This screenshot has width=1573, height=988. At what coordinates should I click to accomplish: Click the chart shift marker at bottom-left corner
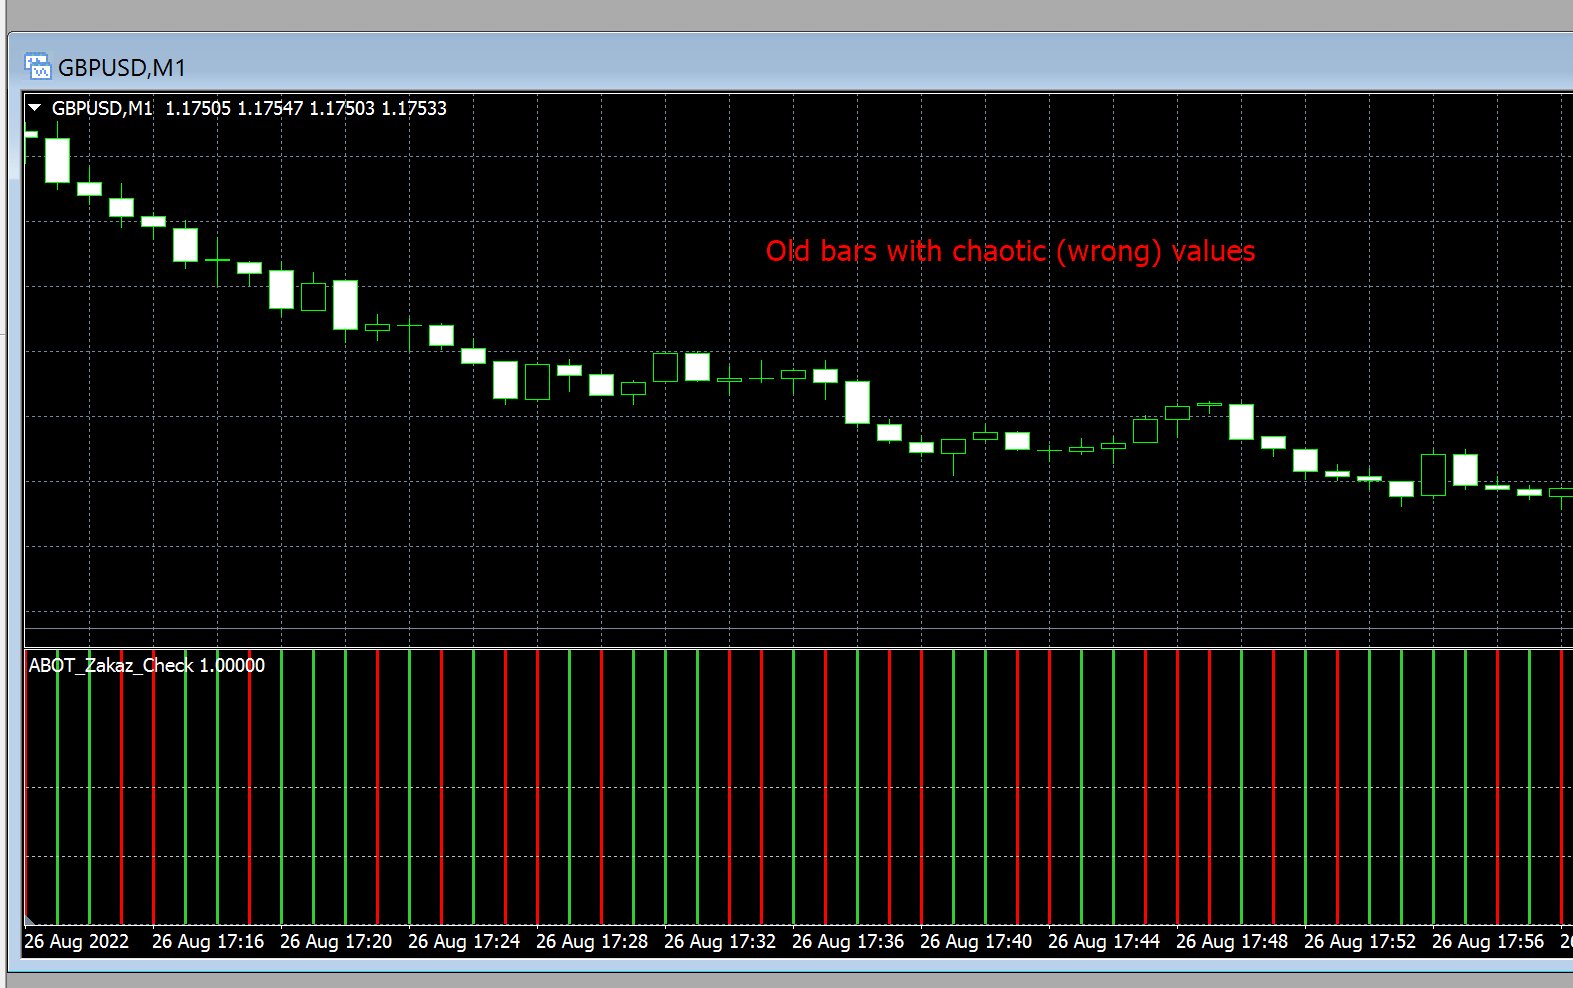click(29, 920)
